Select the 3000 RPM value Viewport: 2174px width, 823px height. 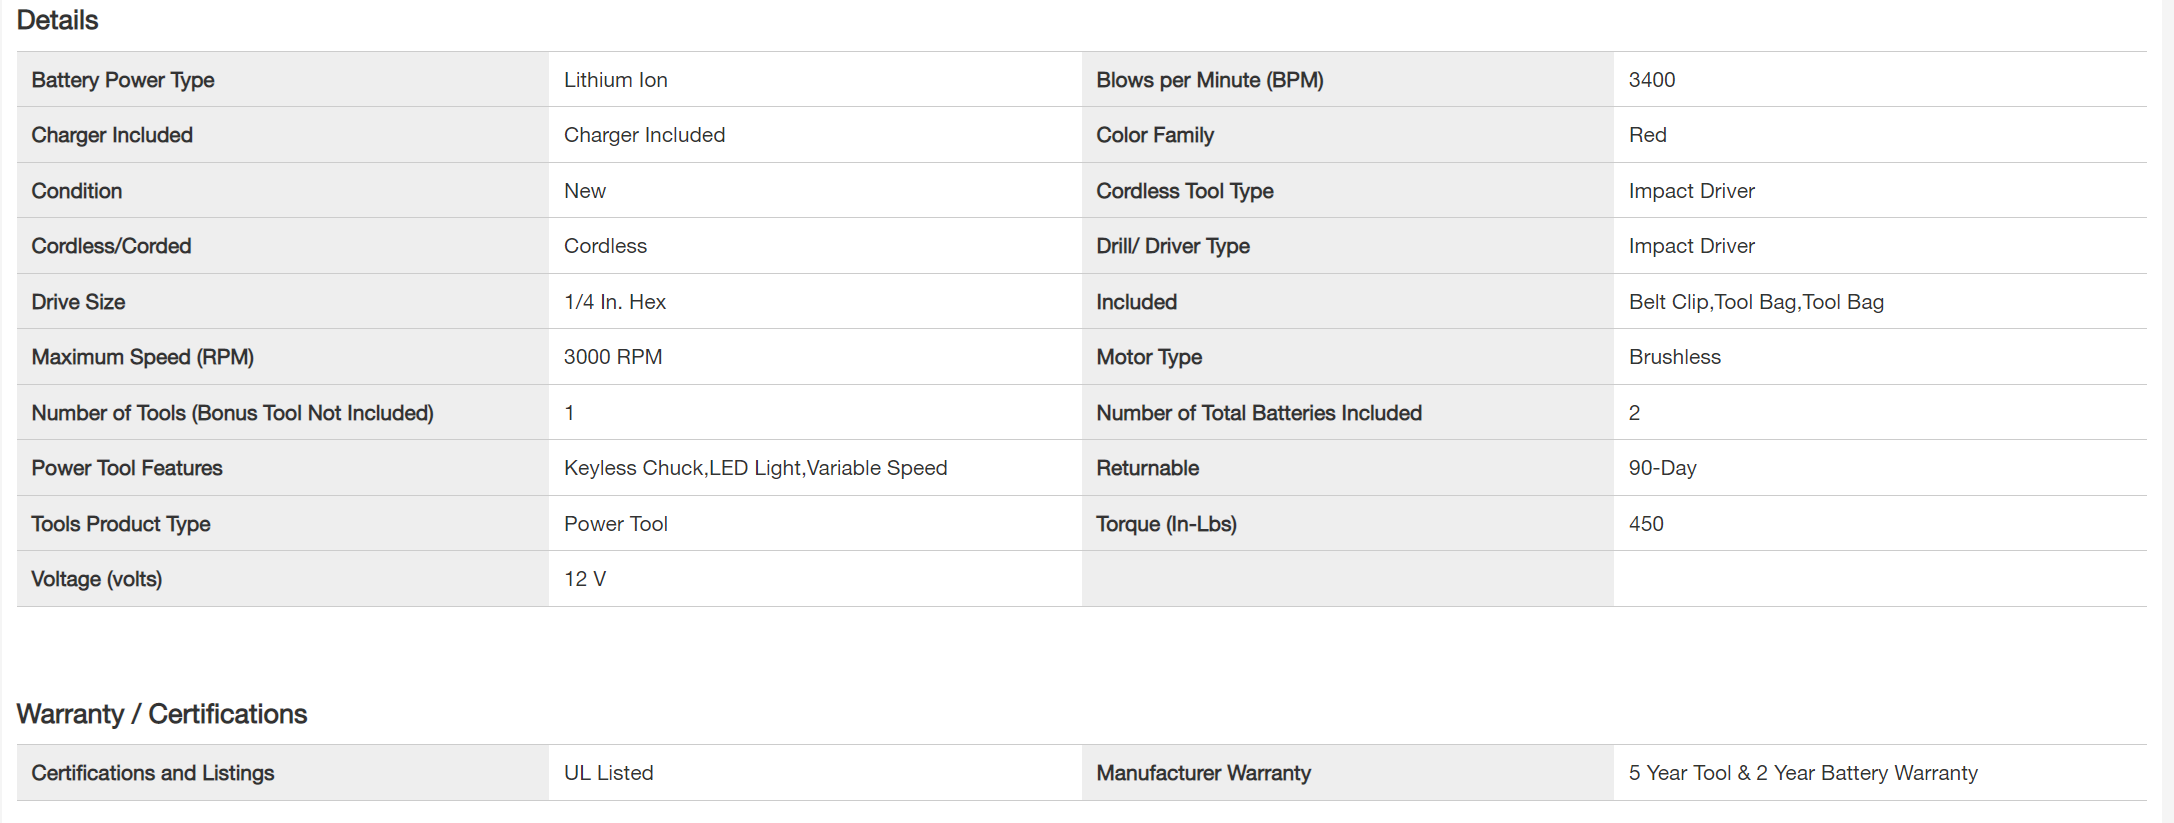click(x=612, y=357)
